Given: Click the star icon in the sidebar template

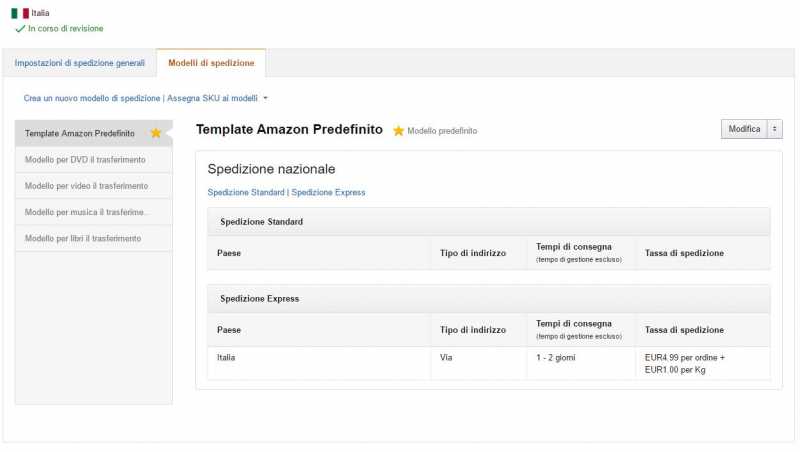Looking at the screenshot, I should (x=155, y=133).
